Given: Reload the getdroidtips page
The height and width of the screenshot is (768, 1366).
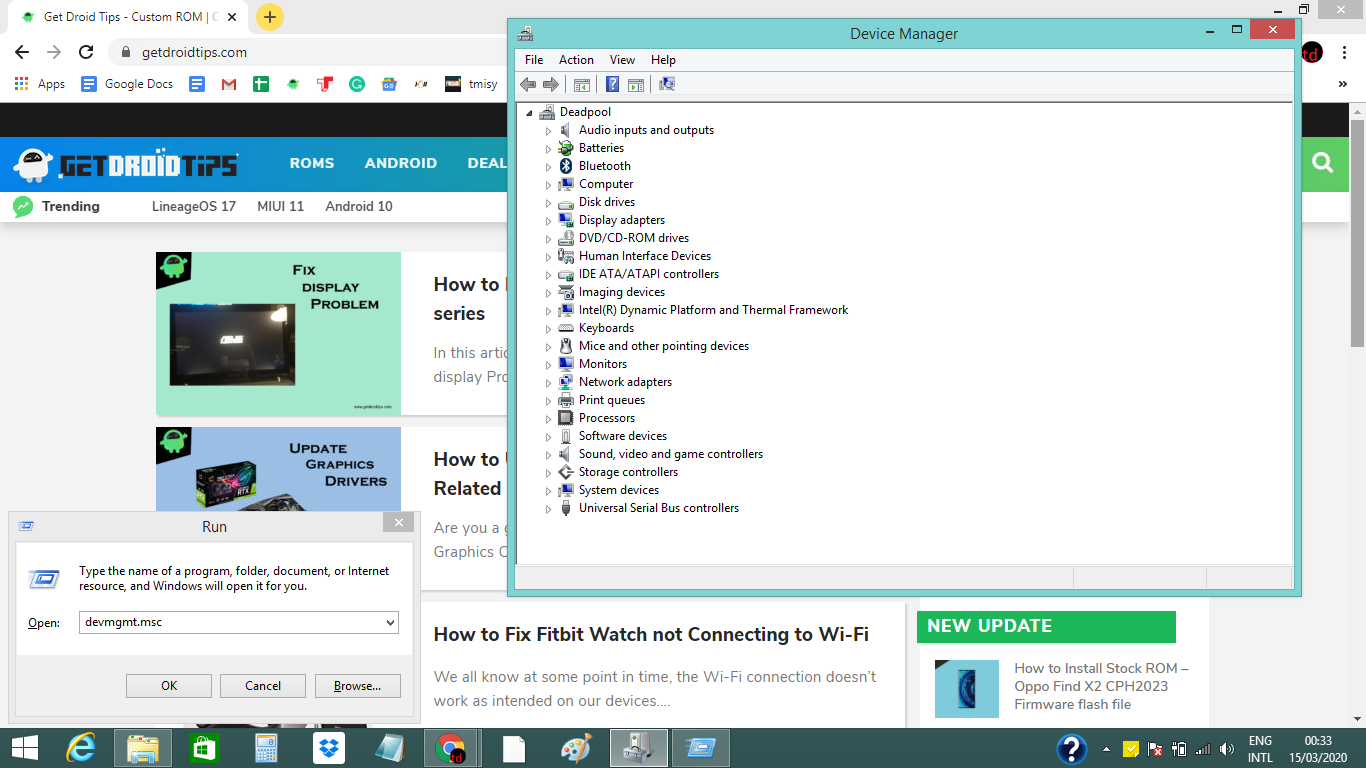Looking at the screenshot, I should [x=86, y=52].
